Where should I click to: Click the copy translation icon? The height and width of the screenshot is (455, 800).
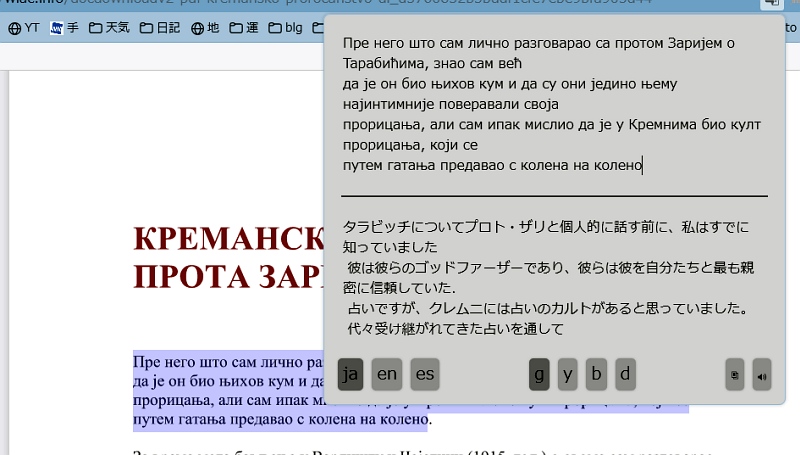[x=735, y=375]
